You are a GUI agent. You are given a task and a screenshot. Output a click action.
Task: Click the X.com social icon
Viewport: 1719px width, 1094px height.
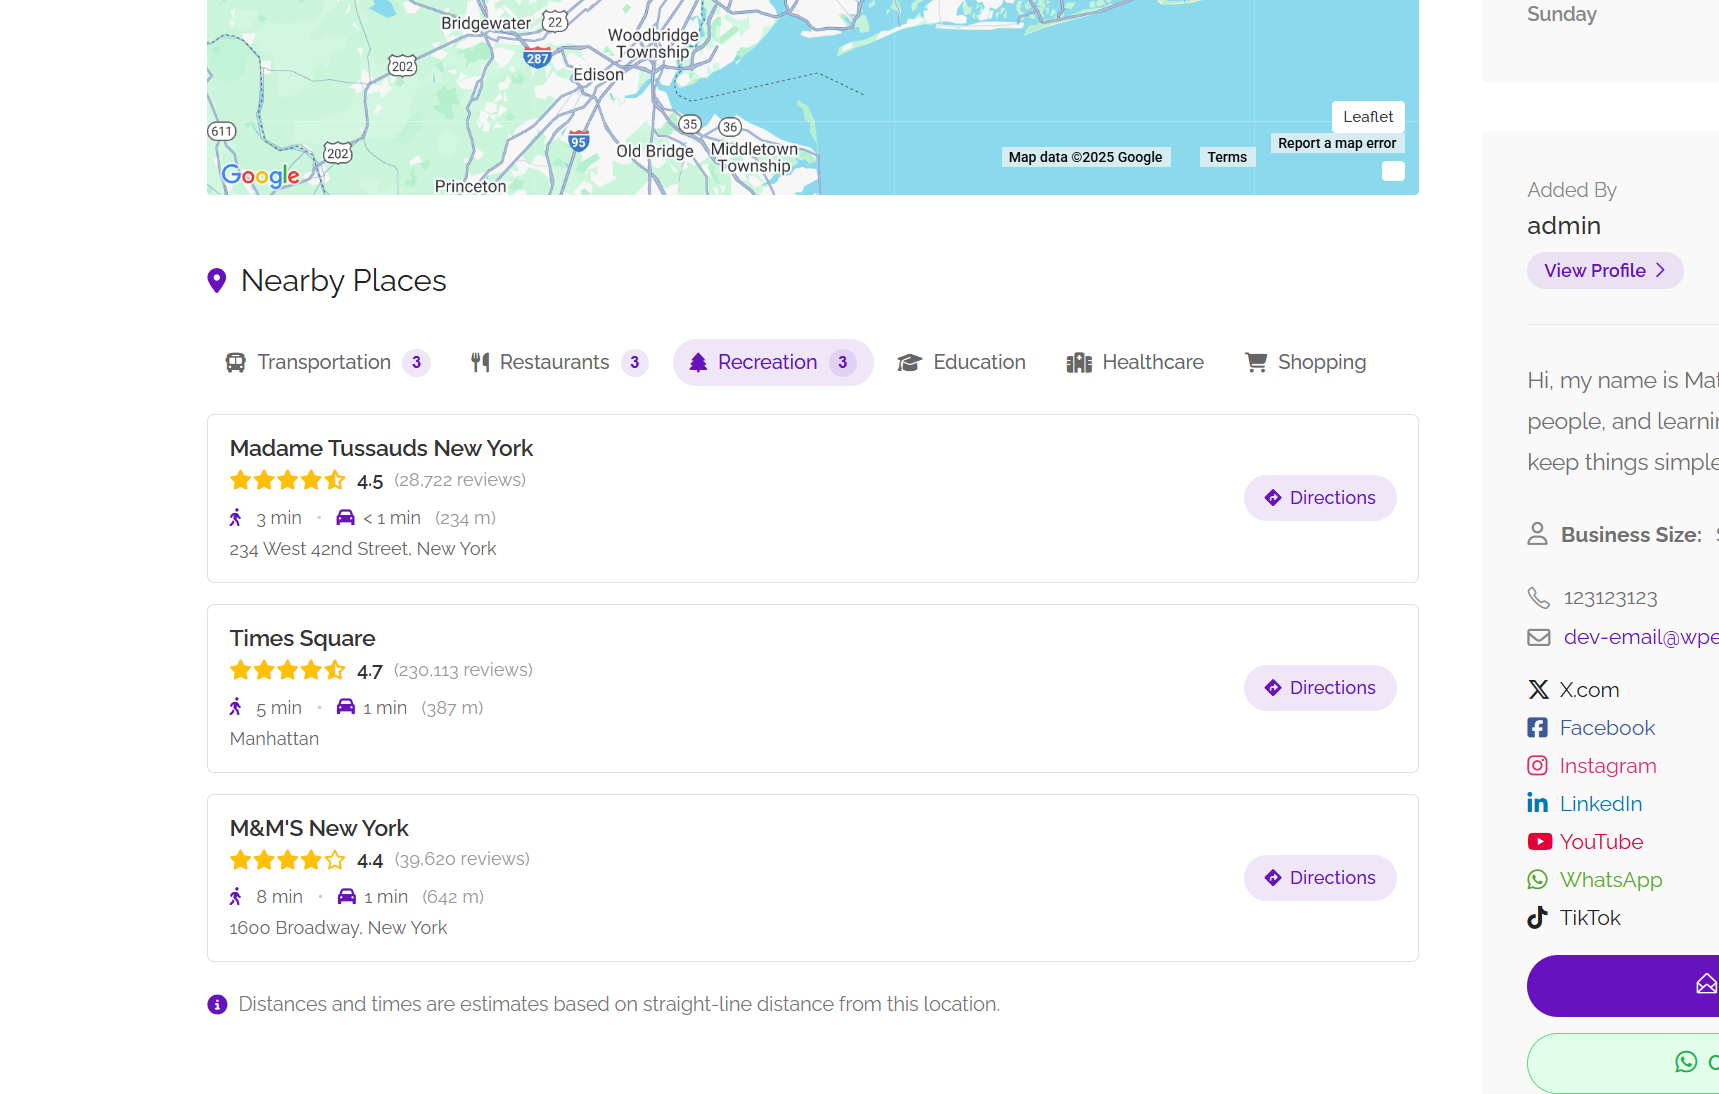(1538, 690)
